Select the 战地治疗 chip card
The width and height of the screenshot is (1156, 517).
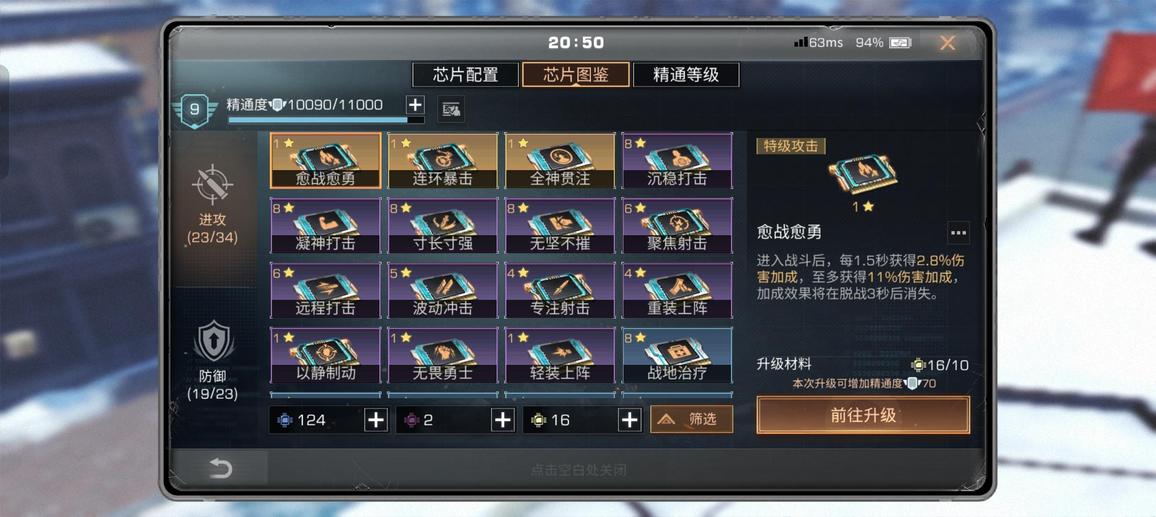(x=677, y=355)
